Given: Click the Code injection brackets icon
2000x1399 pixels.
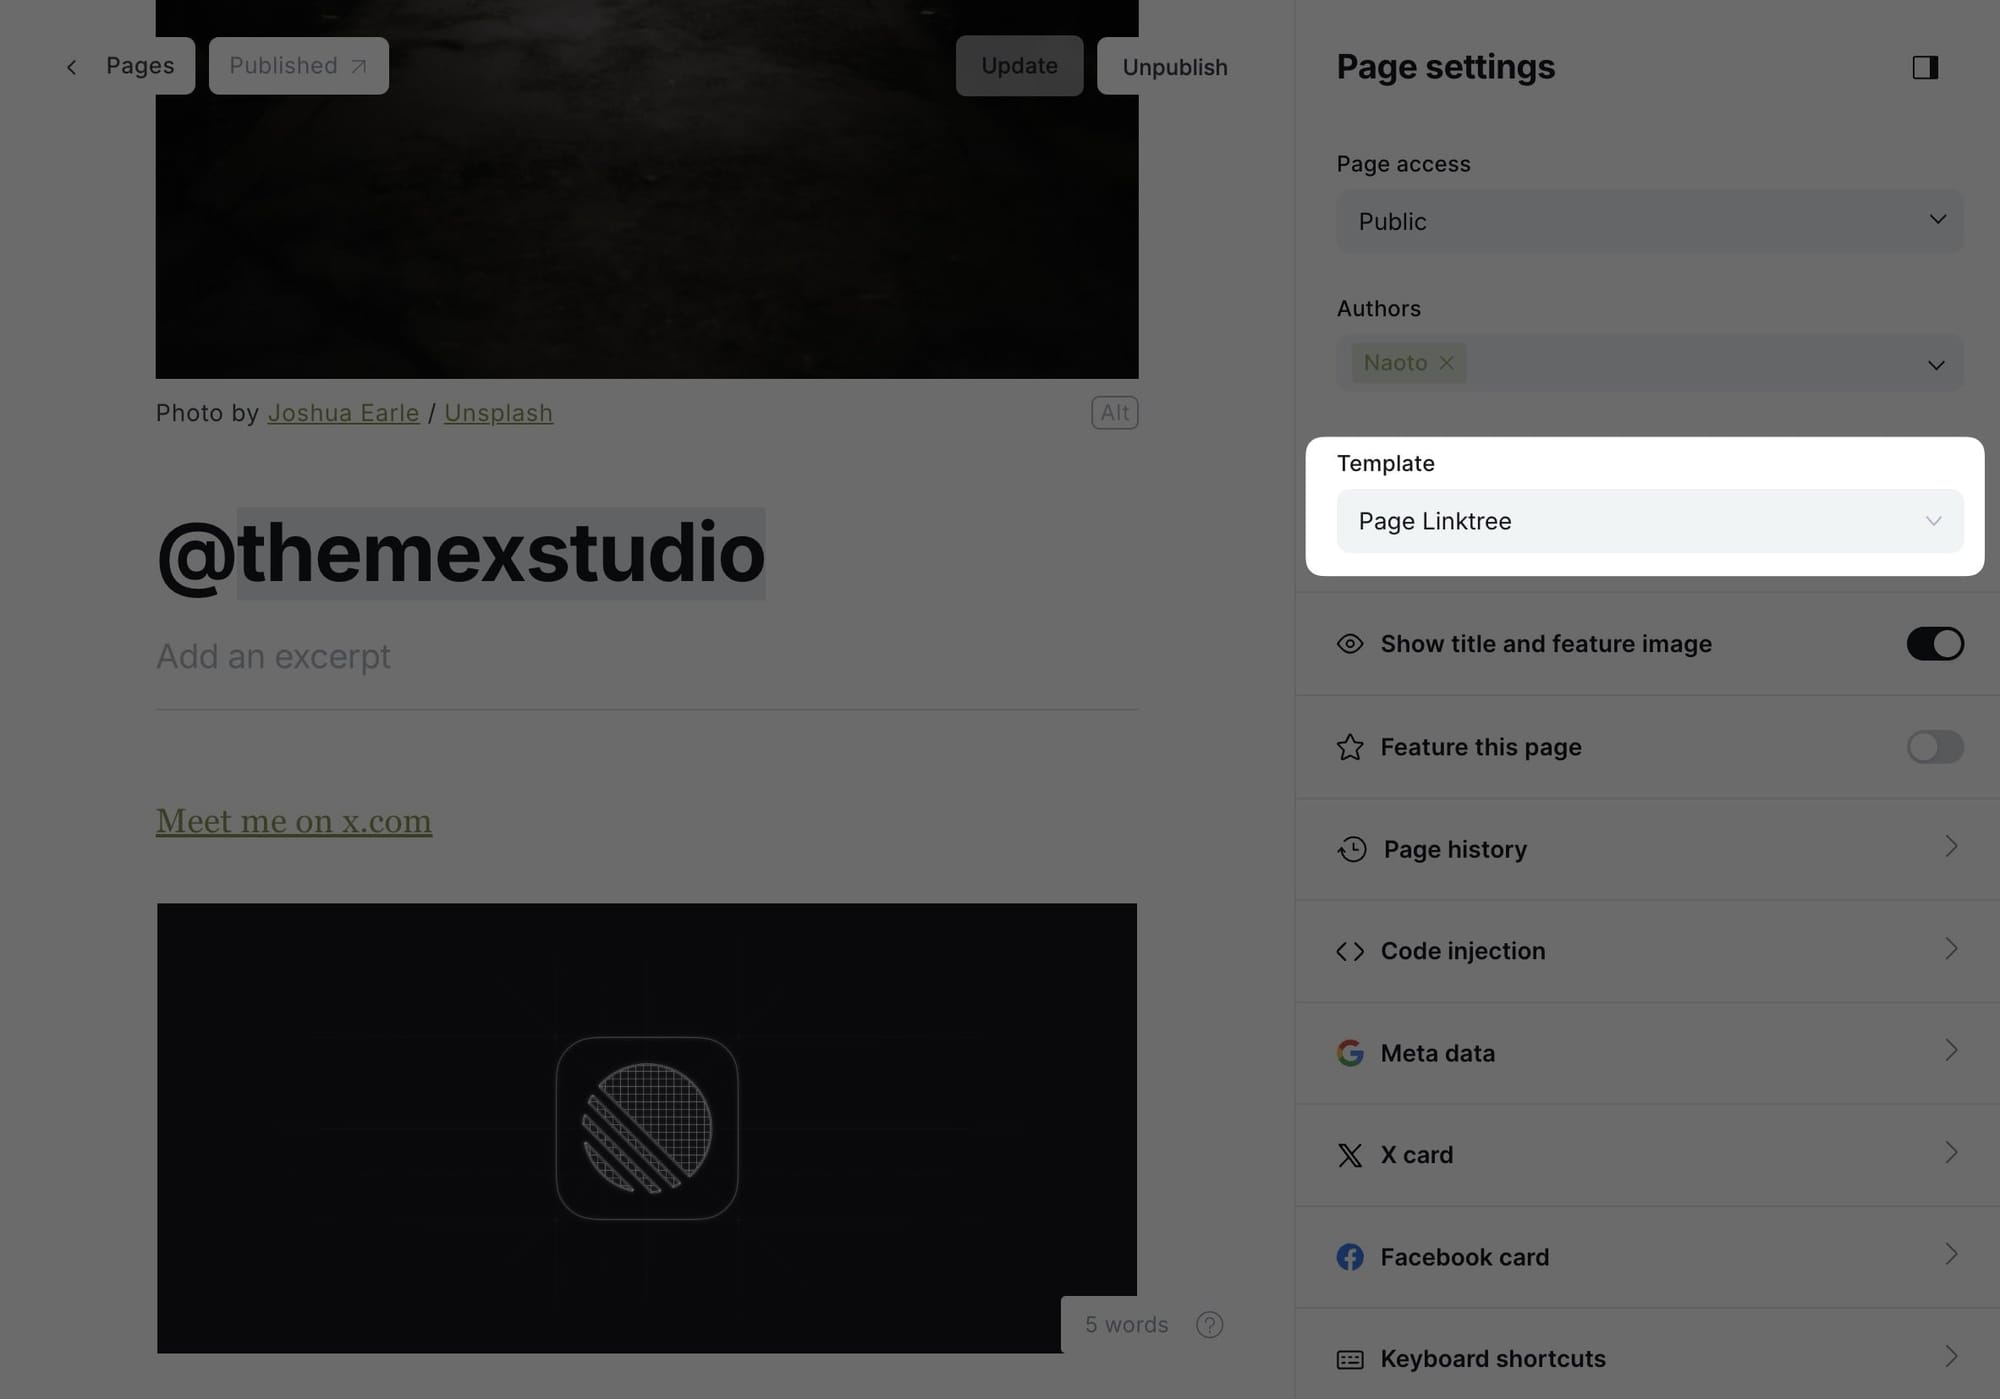Looking at the screenshot, I should (1350, 951).
